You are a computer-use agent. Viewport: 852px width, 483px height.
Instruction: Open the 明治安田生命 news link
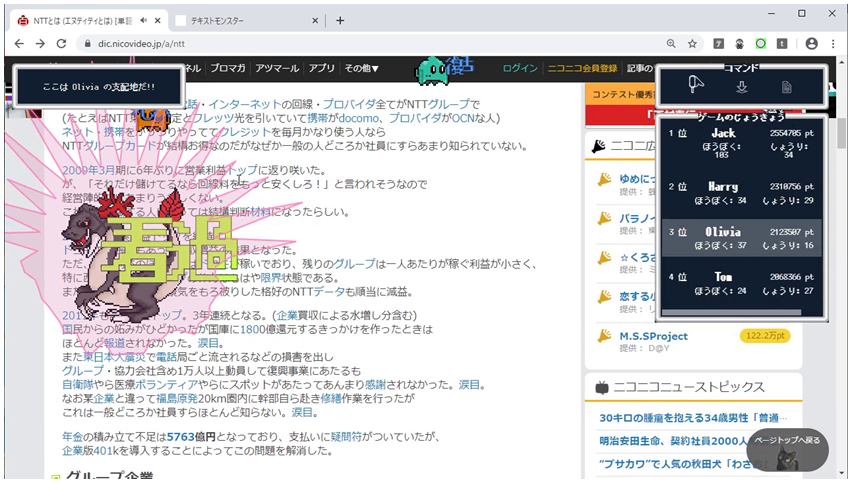tap(674, 441)
